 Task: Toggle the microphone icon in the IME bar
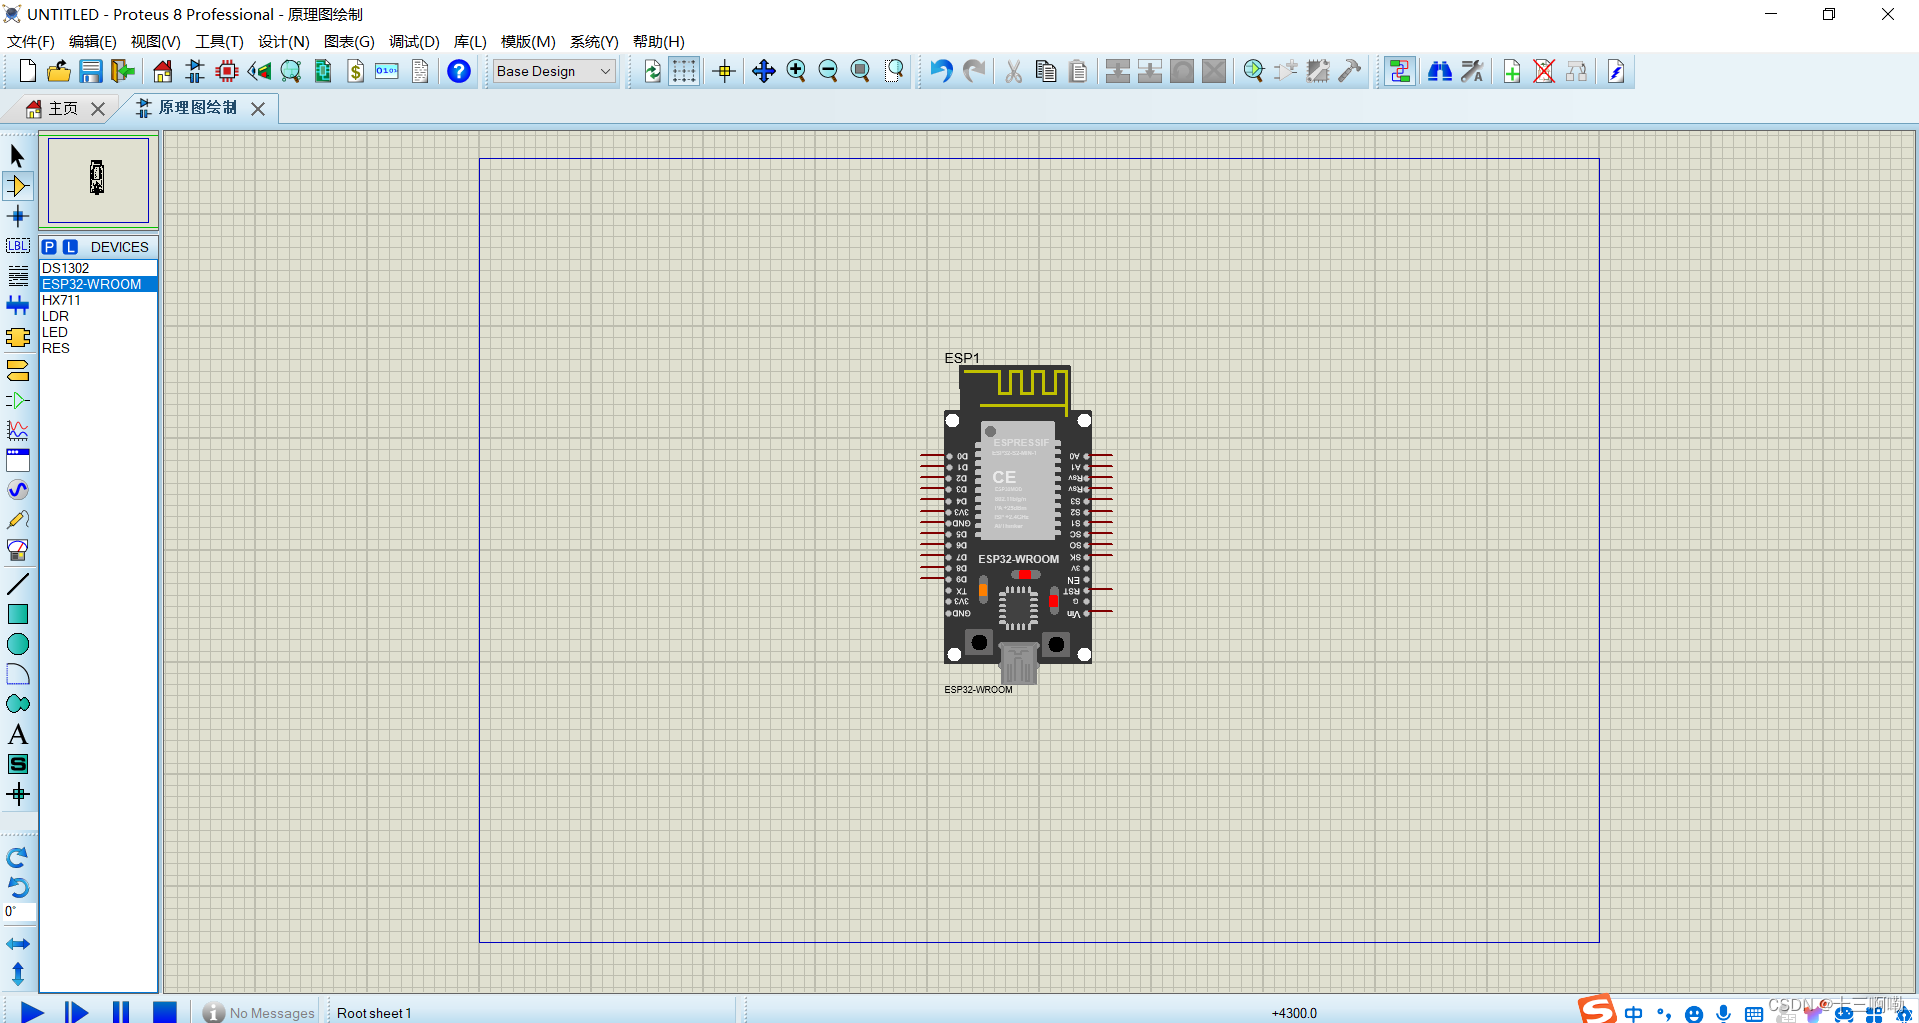point(1723,1013)
